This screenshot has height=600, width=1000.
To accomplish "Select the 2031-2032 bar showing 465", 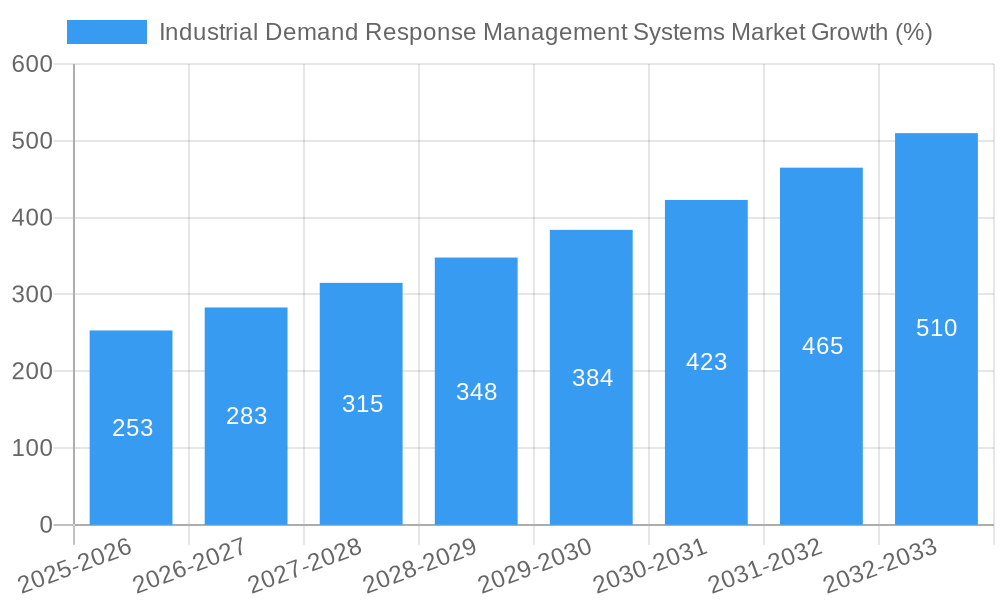I will pos(821,347).
